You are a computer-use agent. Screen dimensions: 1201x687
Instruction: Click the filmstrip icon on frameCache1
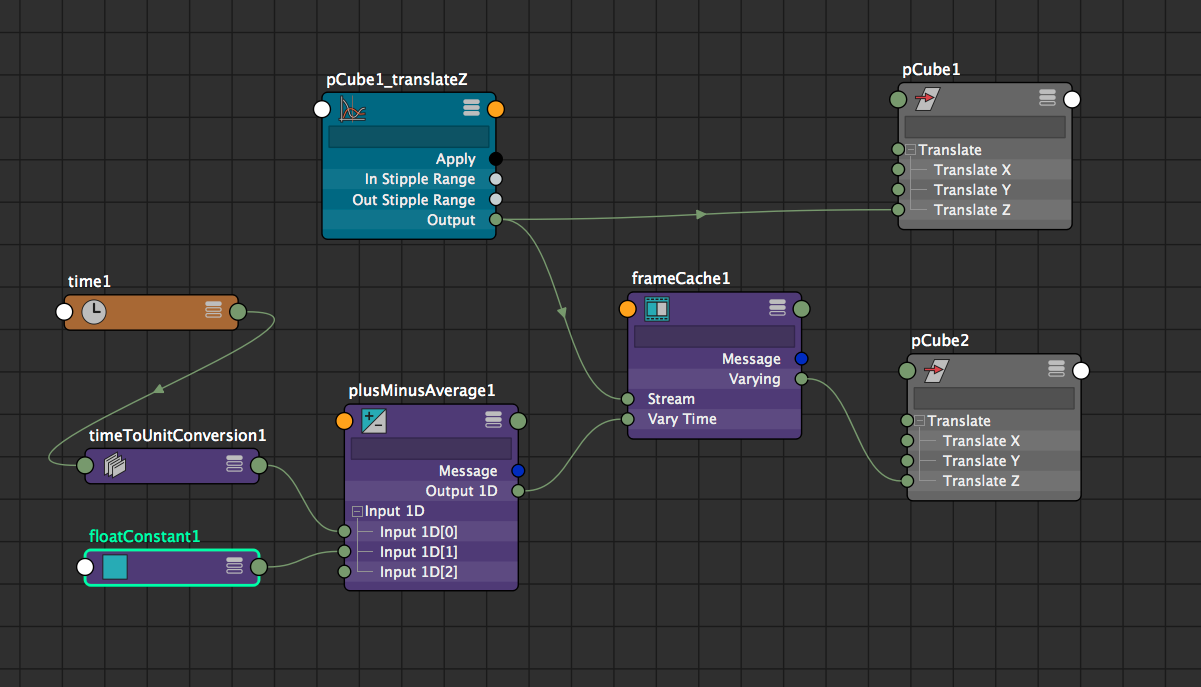(x=656, y=308)
